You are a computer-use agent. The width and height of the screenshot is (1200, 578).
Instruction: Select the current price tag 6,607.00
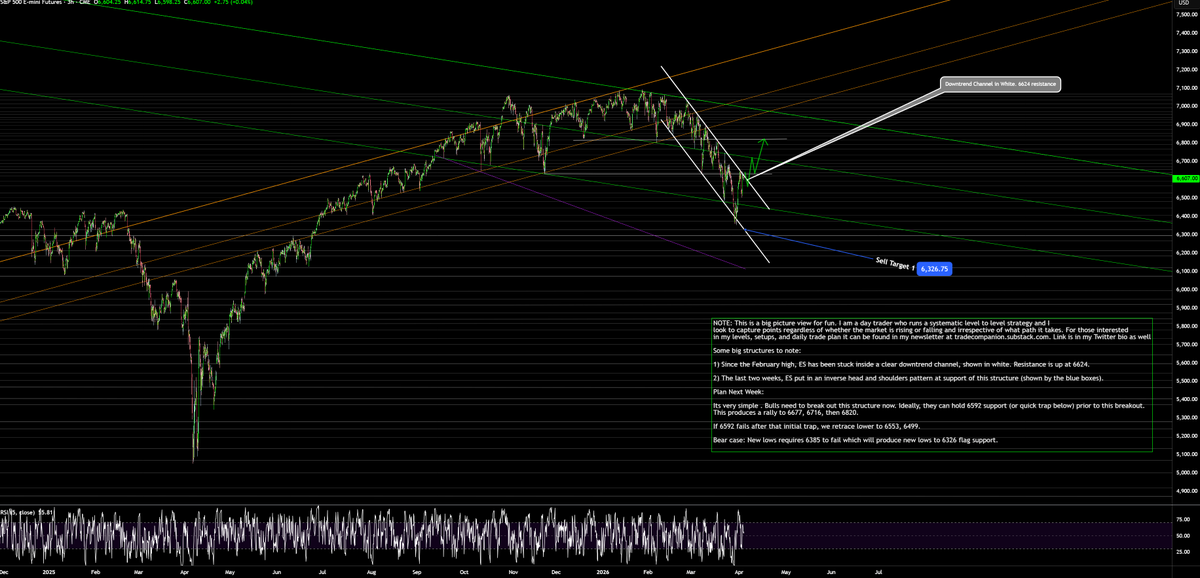pyautogui.click(x=1186, y=177)
